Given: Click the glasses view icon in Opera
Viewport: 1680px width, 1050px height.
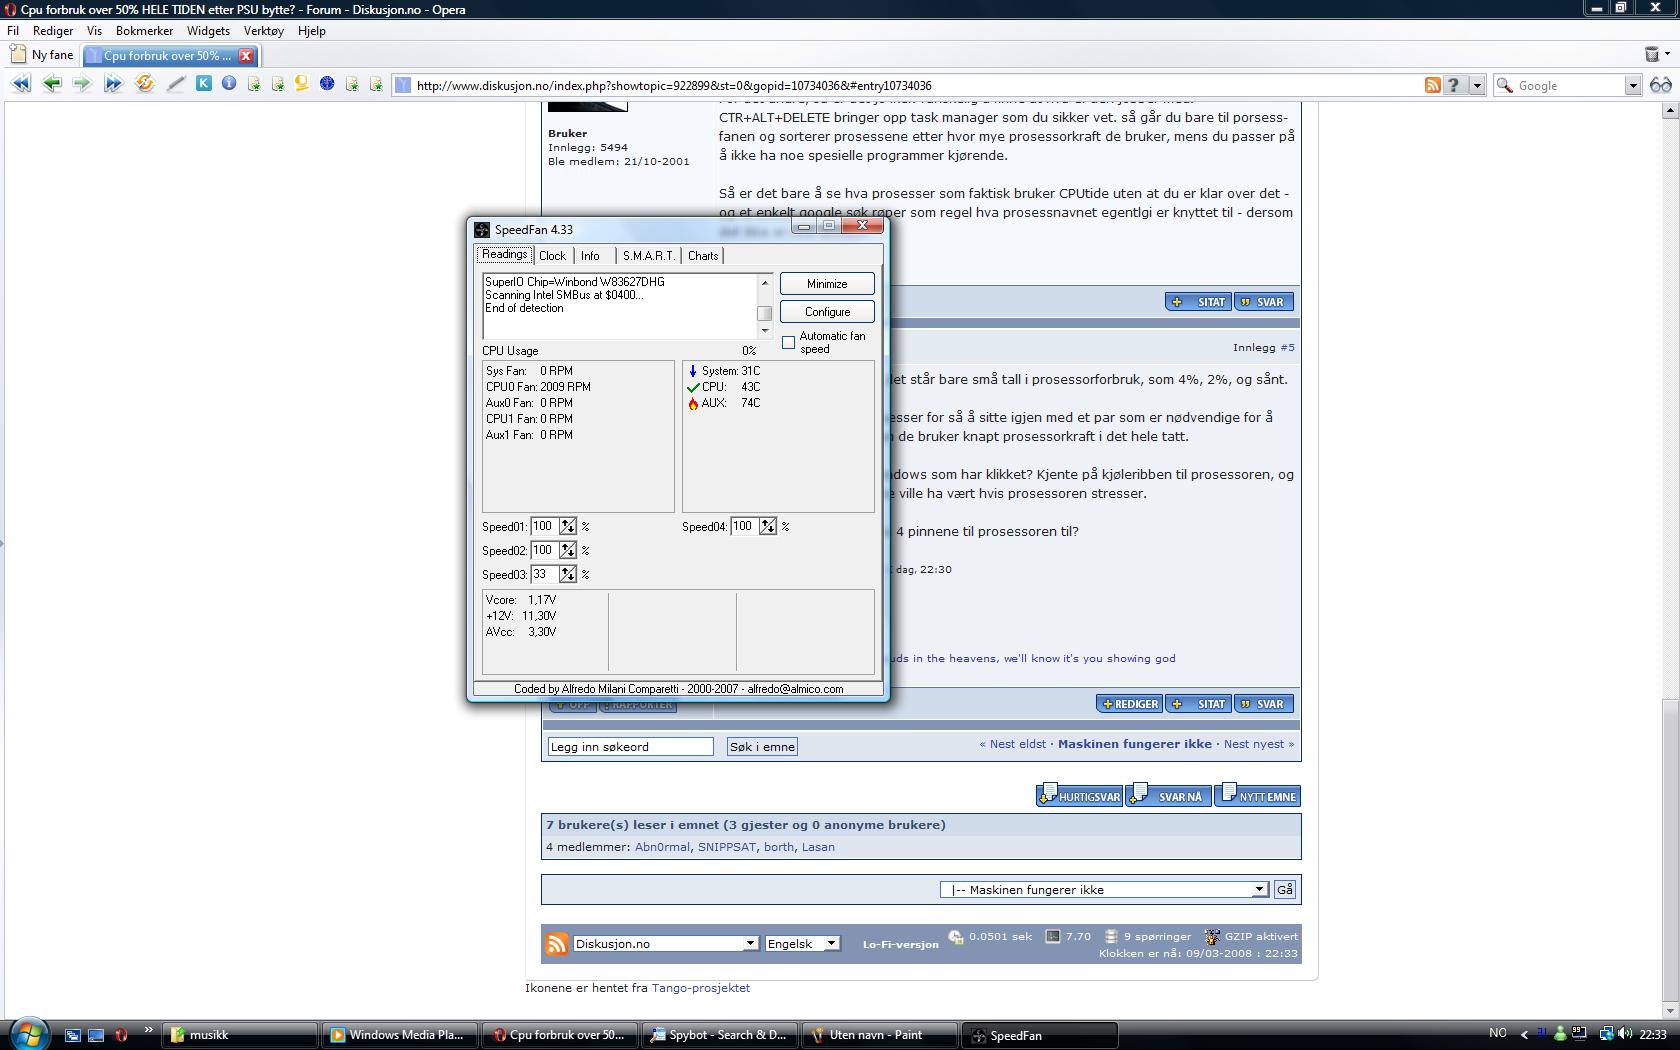Looking at the screenshot, I should pos(1660,85).
